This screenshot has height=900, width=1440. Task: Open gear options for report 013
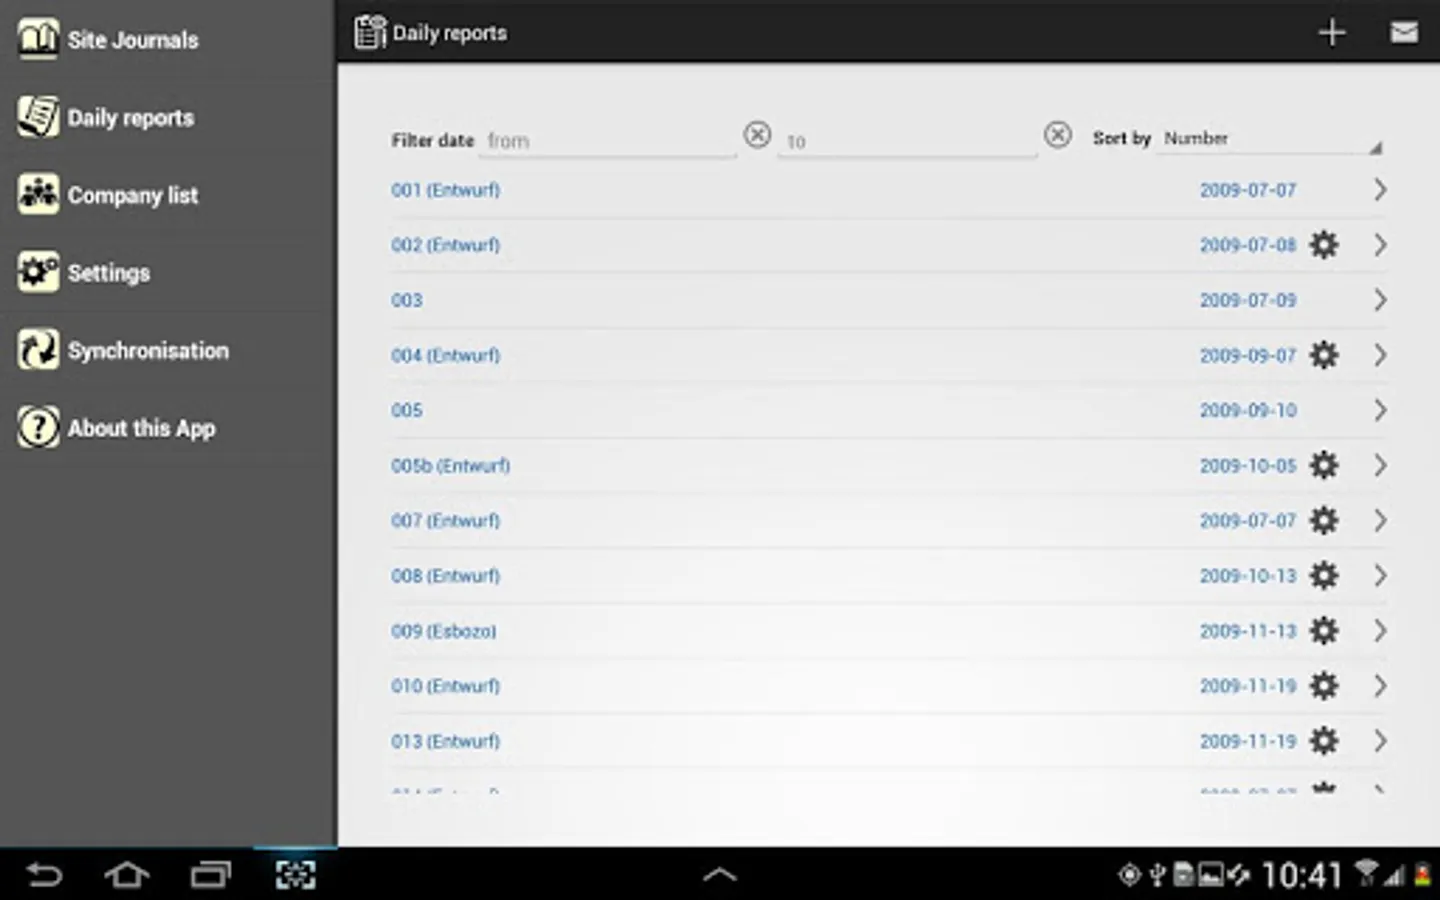pyautogui.click(x=1324, y=740)
